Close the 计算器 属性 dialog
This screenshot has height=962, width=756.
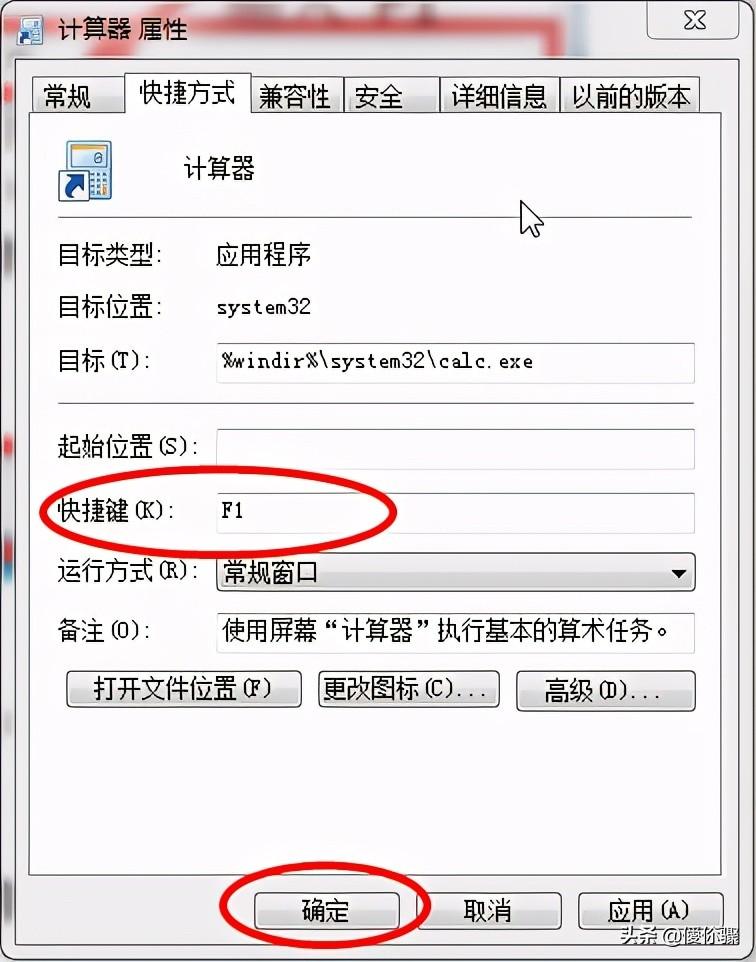click(x=693, y=20)
